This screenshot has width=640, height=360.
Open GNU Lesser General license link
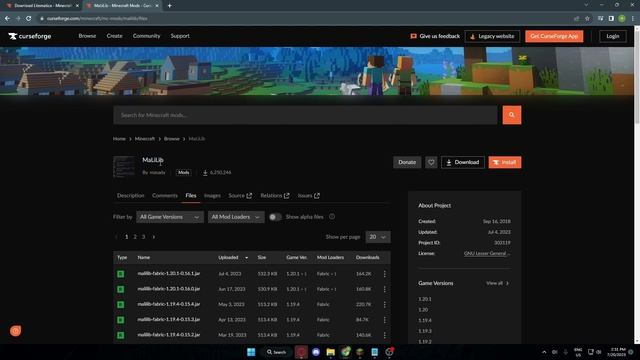487,253
